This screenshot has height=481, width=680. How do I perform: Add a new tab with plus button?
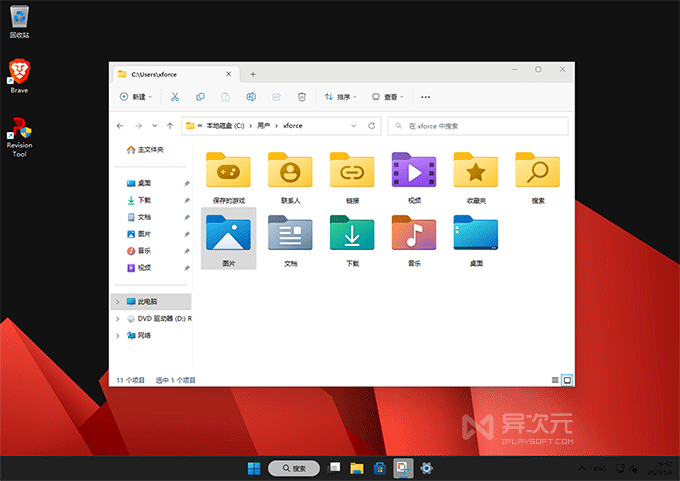point(253,74)
